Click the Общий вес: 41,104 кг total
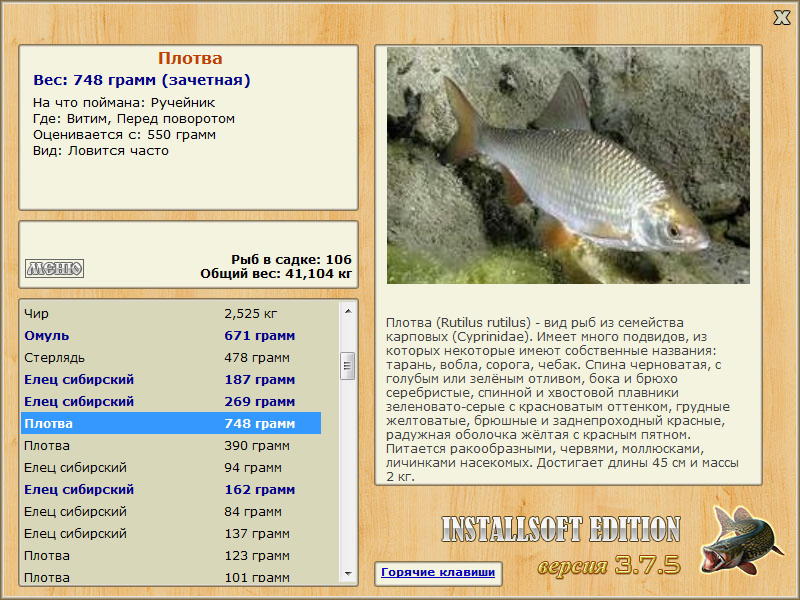This screenshot has width=800, height=600. (x=276, y=274)
